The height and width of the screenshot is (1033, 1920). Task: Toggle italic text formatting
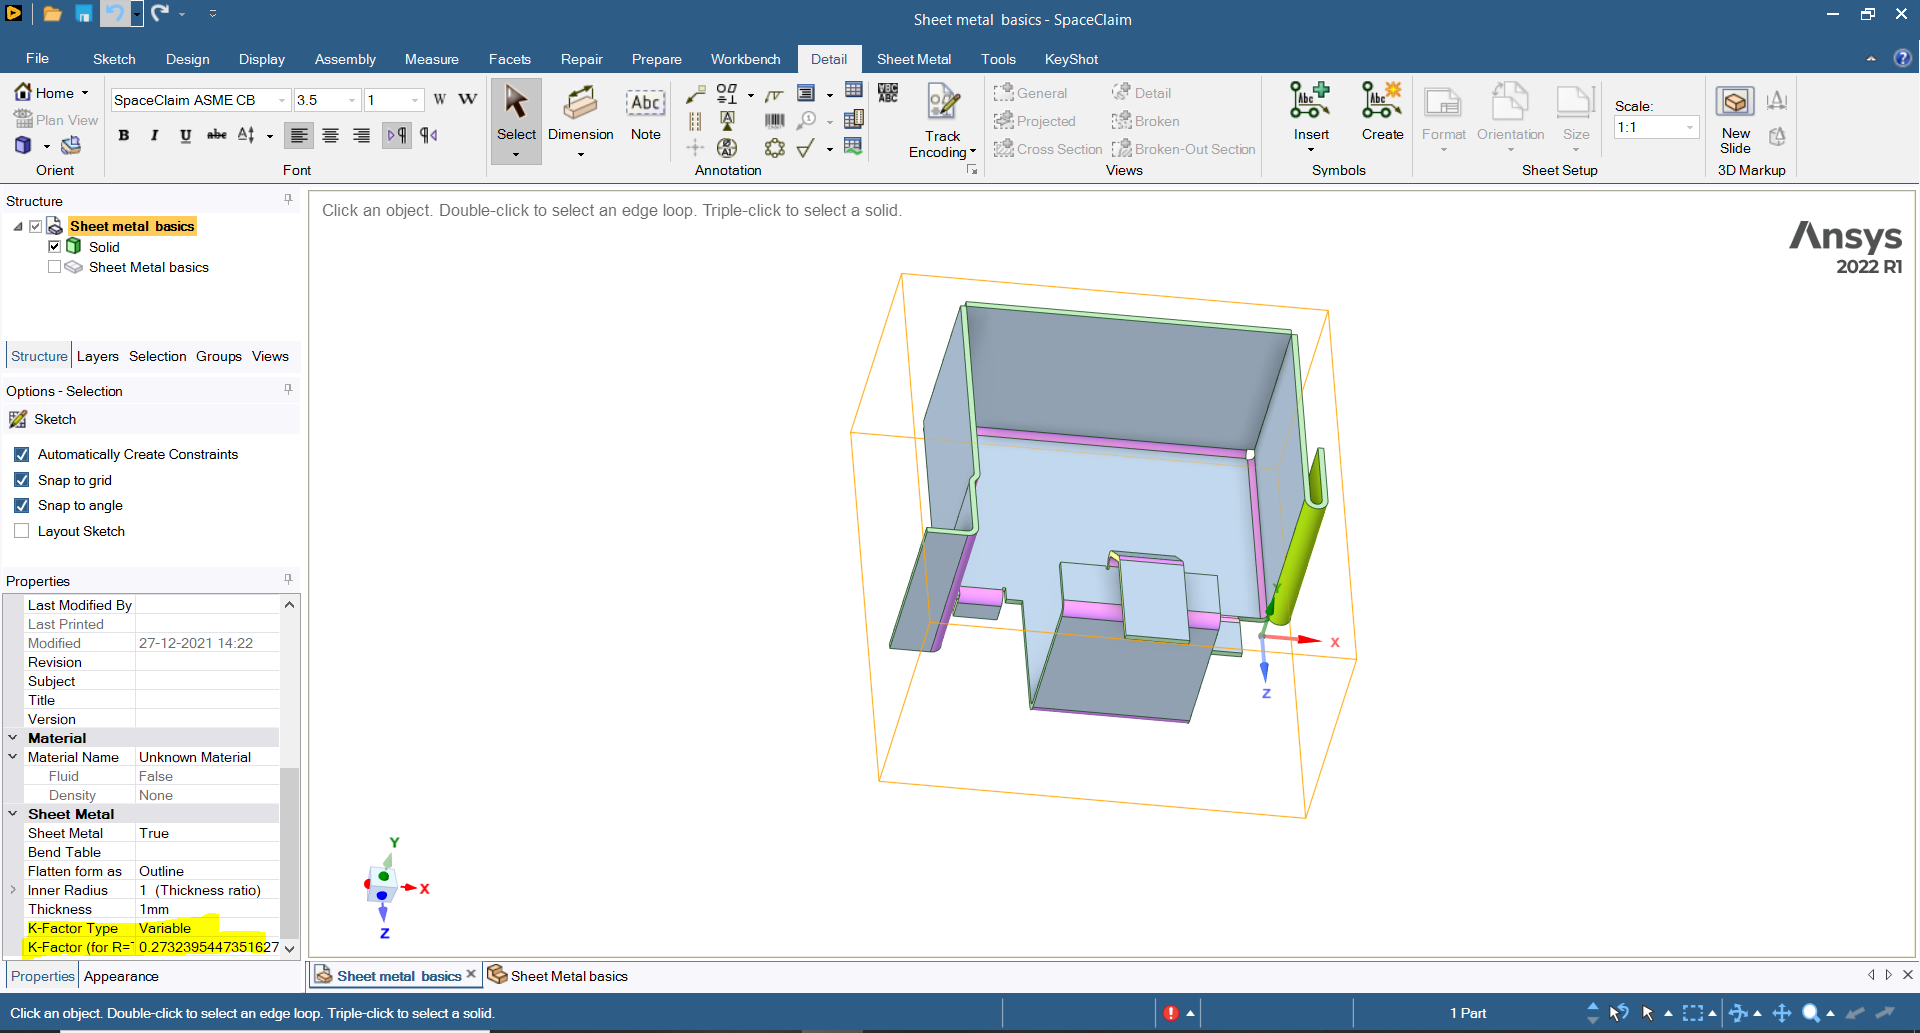point(155,135)
